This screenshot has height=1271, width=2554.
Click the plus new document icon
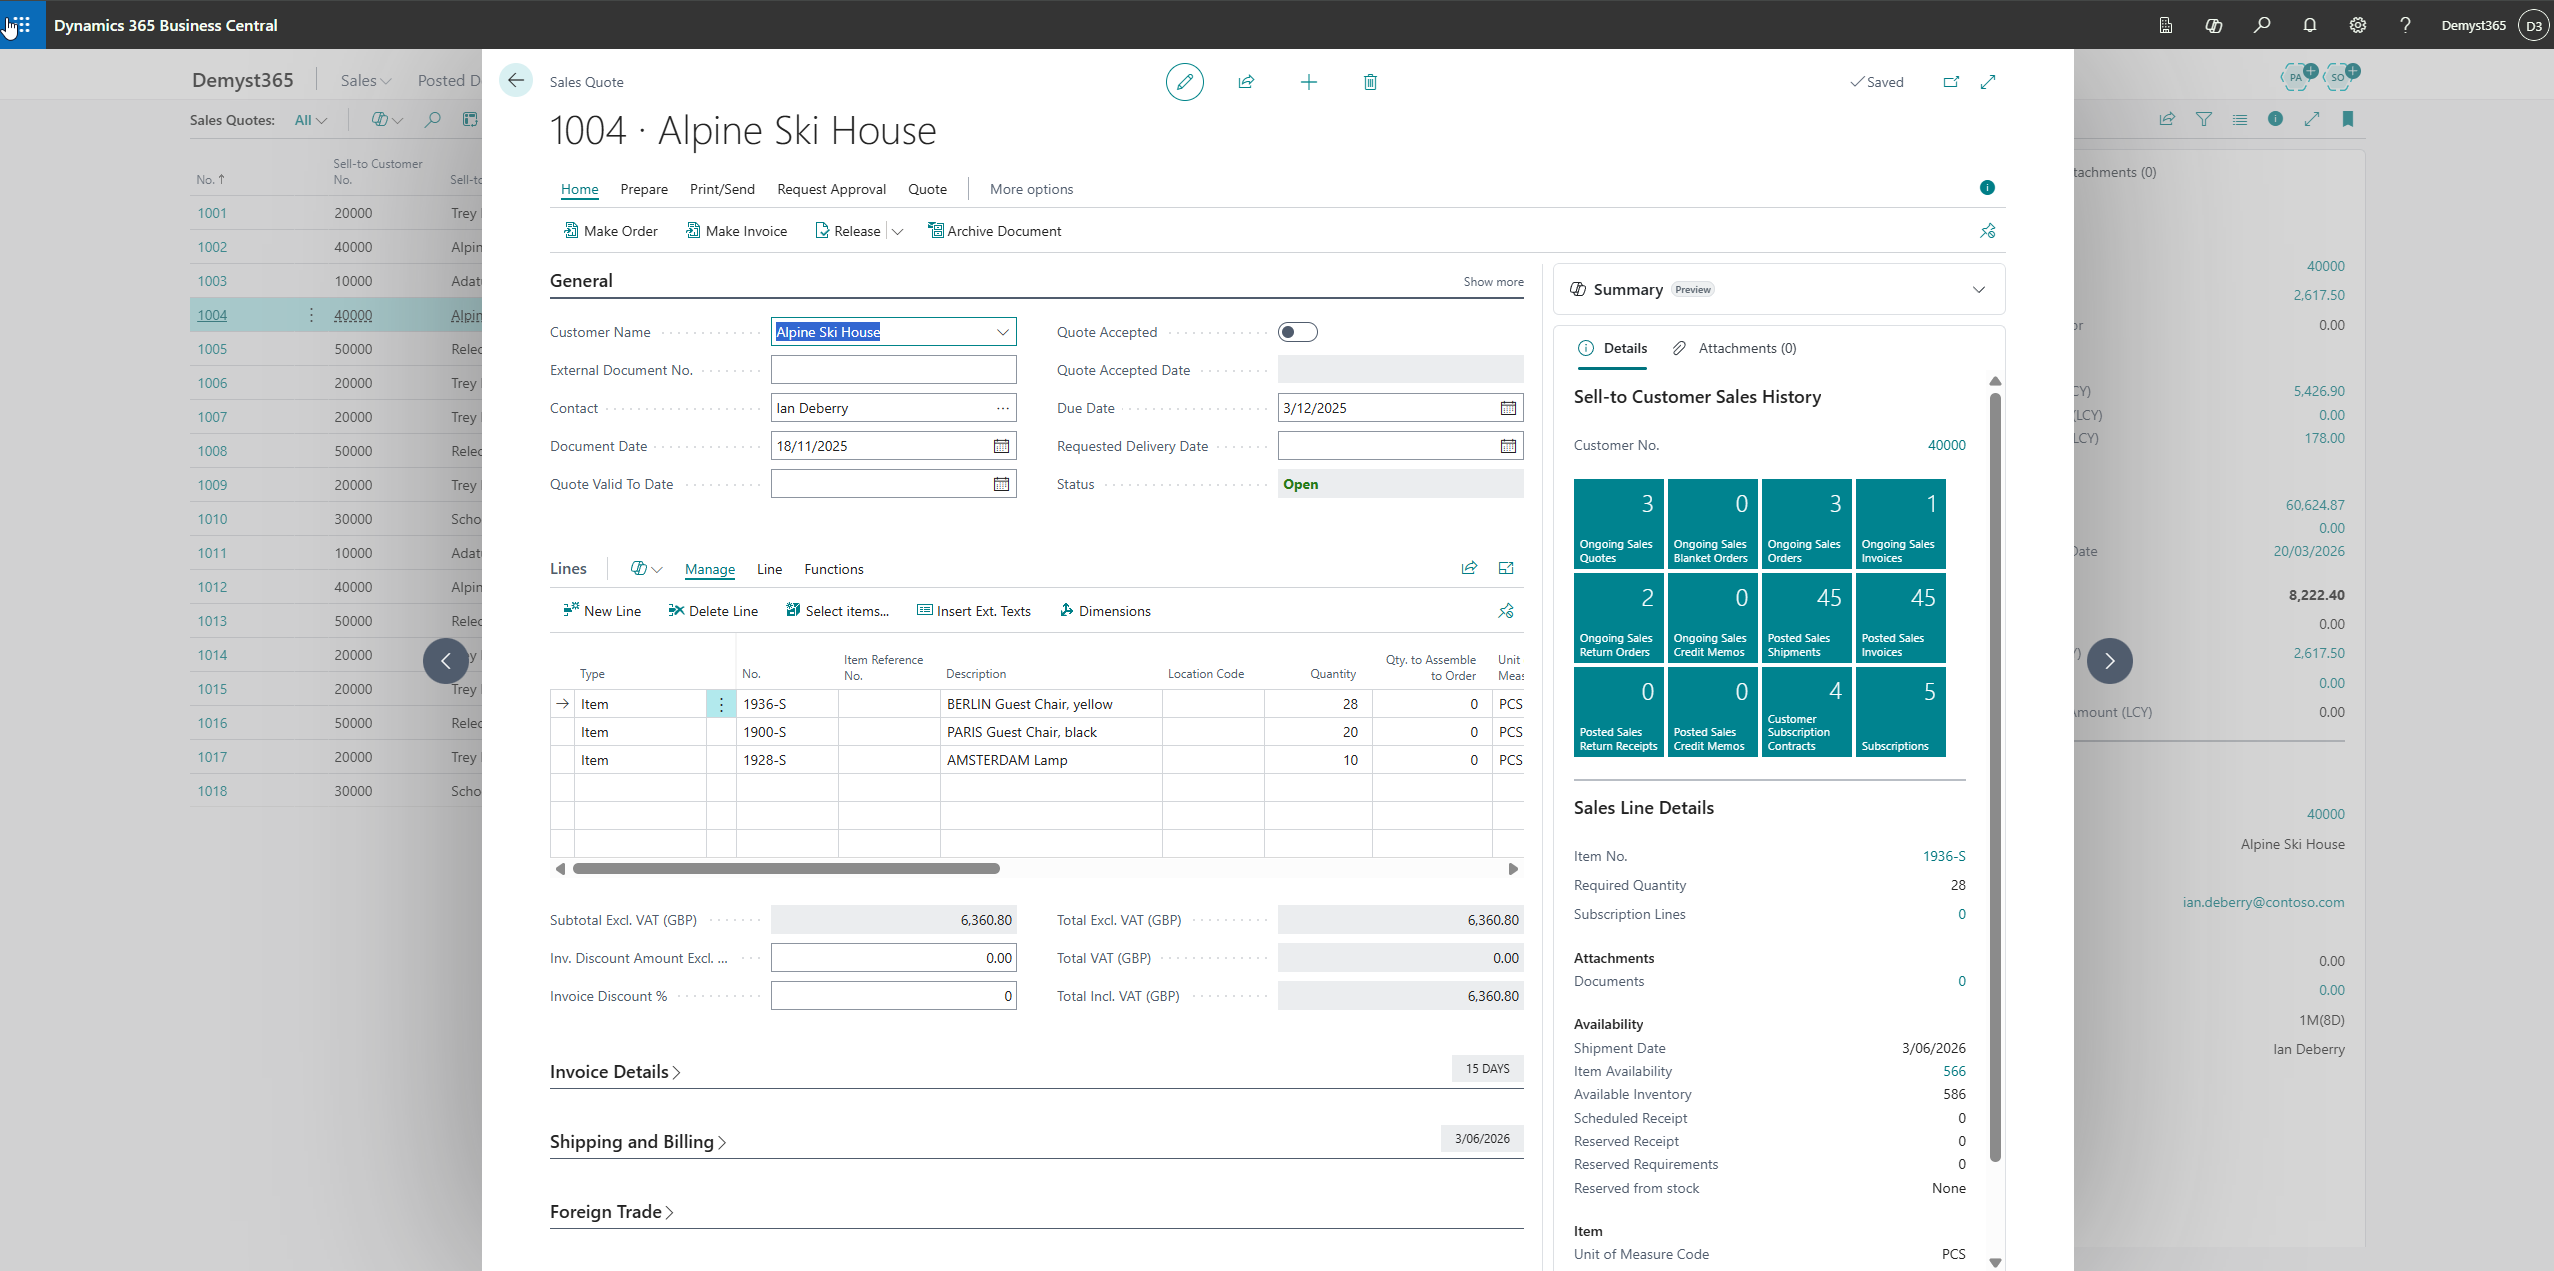point(1308,82)
